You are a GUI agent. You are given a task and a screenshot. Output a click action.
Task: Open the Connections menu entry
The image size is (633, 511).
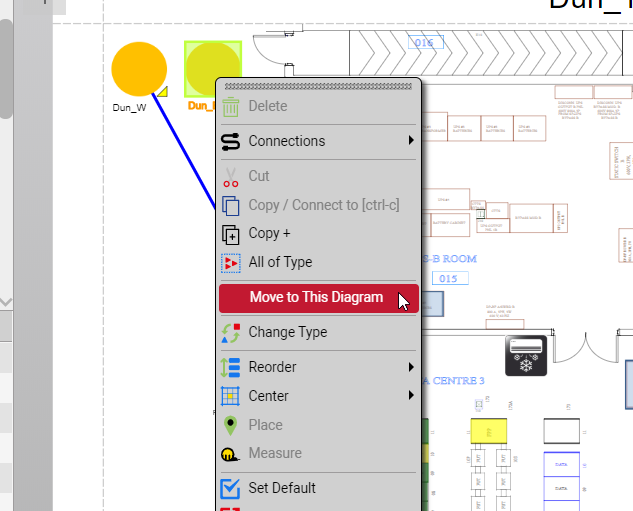coord(287,141)
